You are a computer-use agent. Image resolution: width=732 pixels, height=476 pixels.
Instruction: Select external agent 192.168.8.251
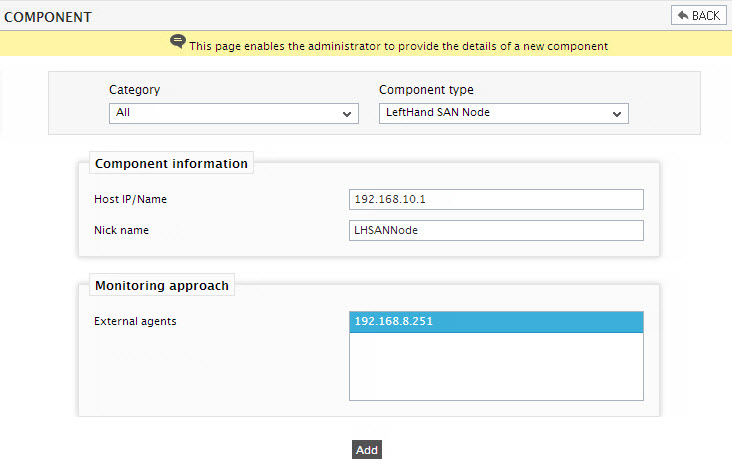click(x=496, y=322)
